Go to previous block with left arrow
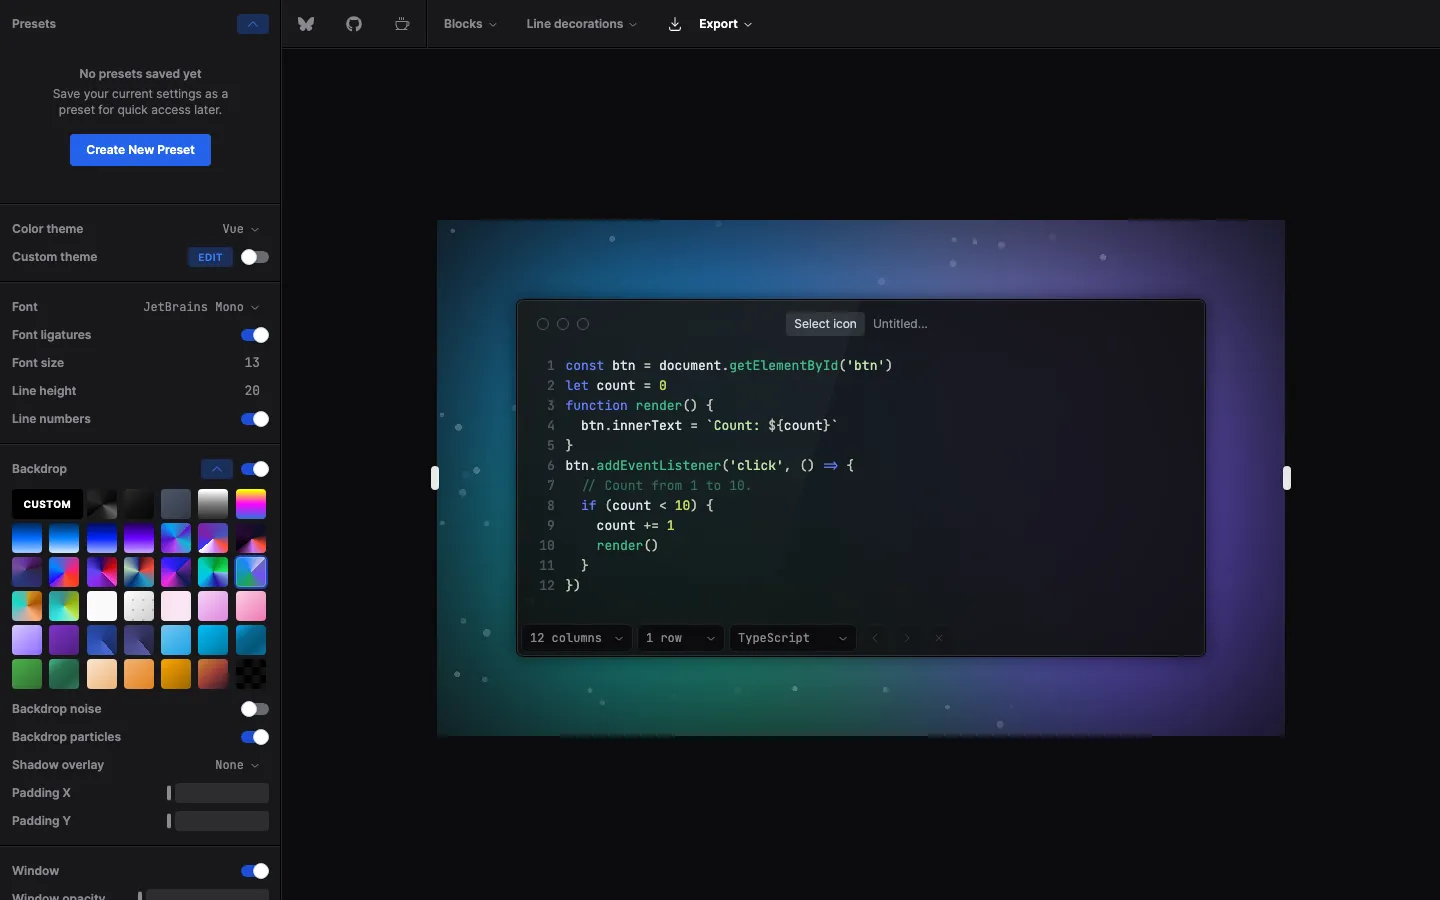Viewport: 1440px width, 900px height. [x=875, y=638]
